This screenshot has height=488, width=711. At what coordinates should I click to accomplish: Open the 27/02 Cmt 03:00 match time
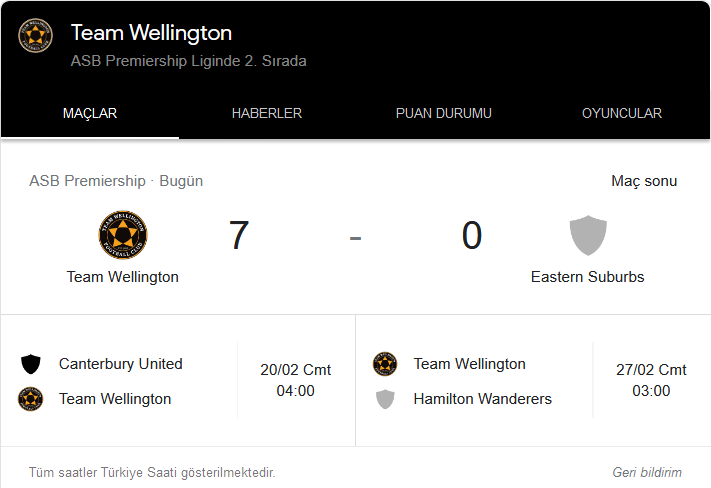click(x=651, y=380)
